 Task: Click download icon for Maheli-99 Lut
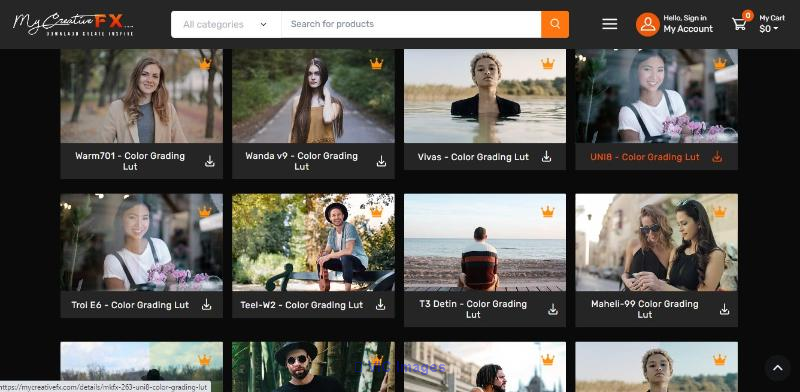(724, 309)
